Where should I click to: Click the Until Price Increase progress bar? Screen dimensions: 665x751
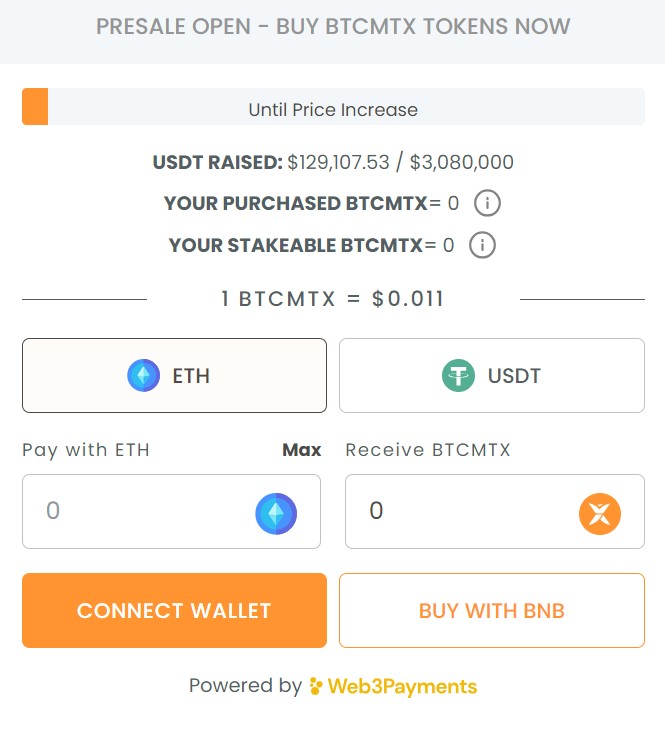pos(333,106)
